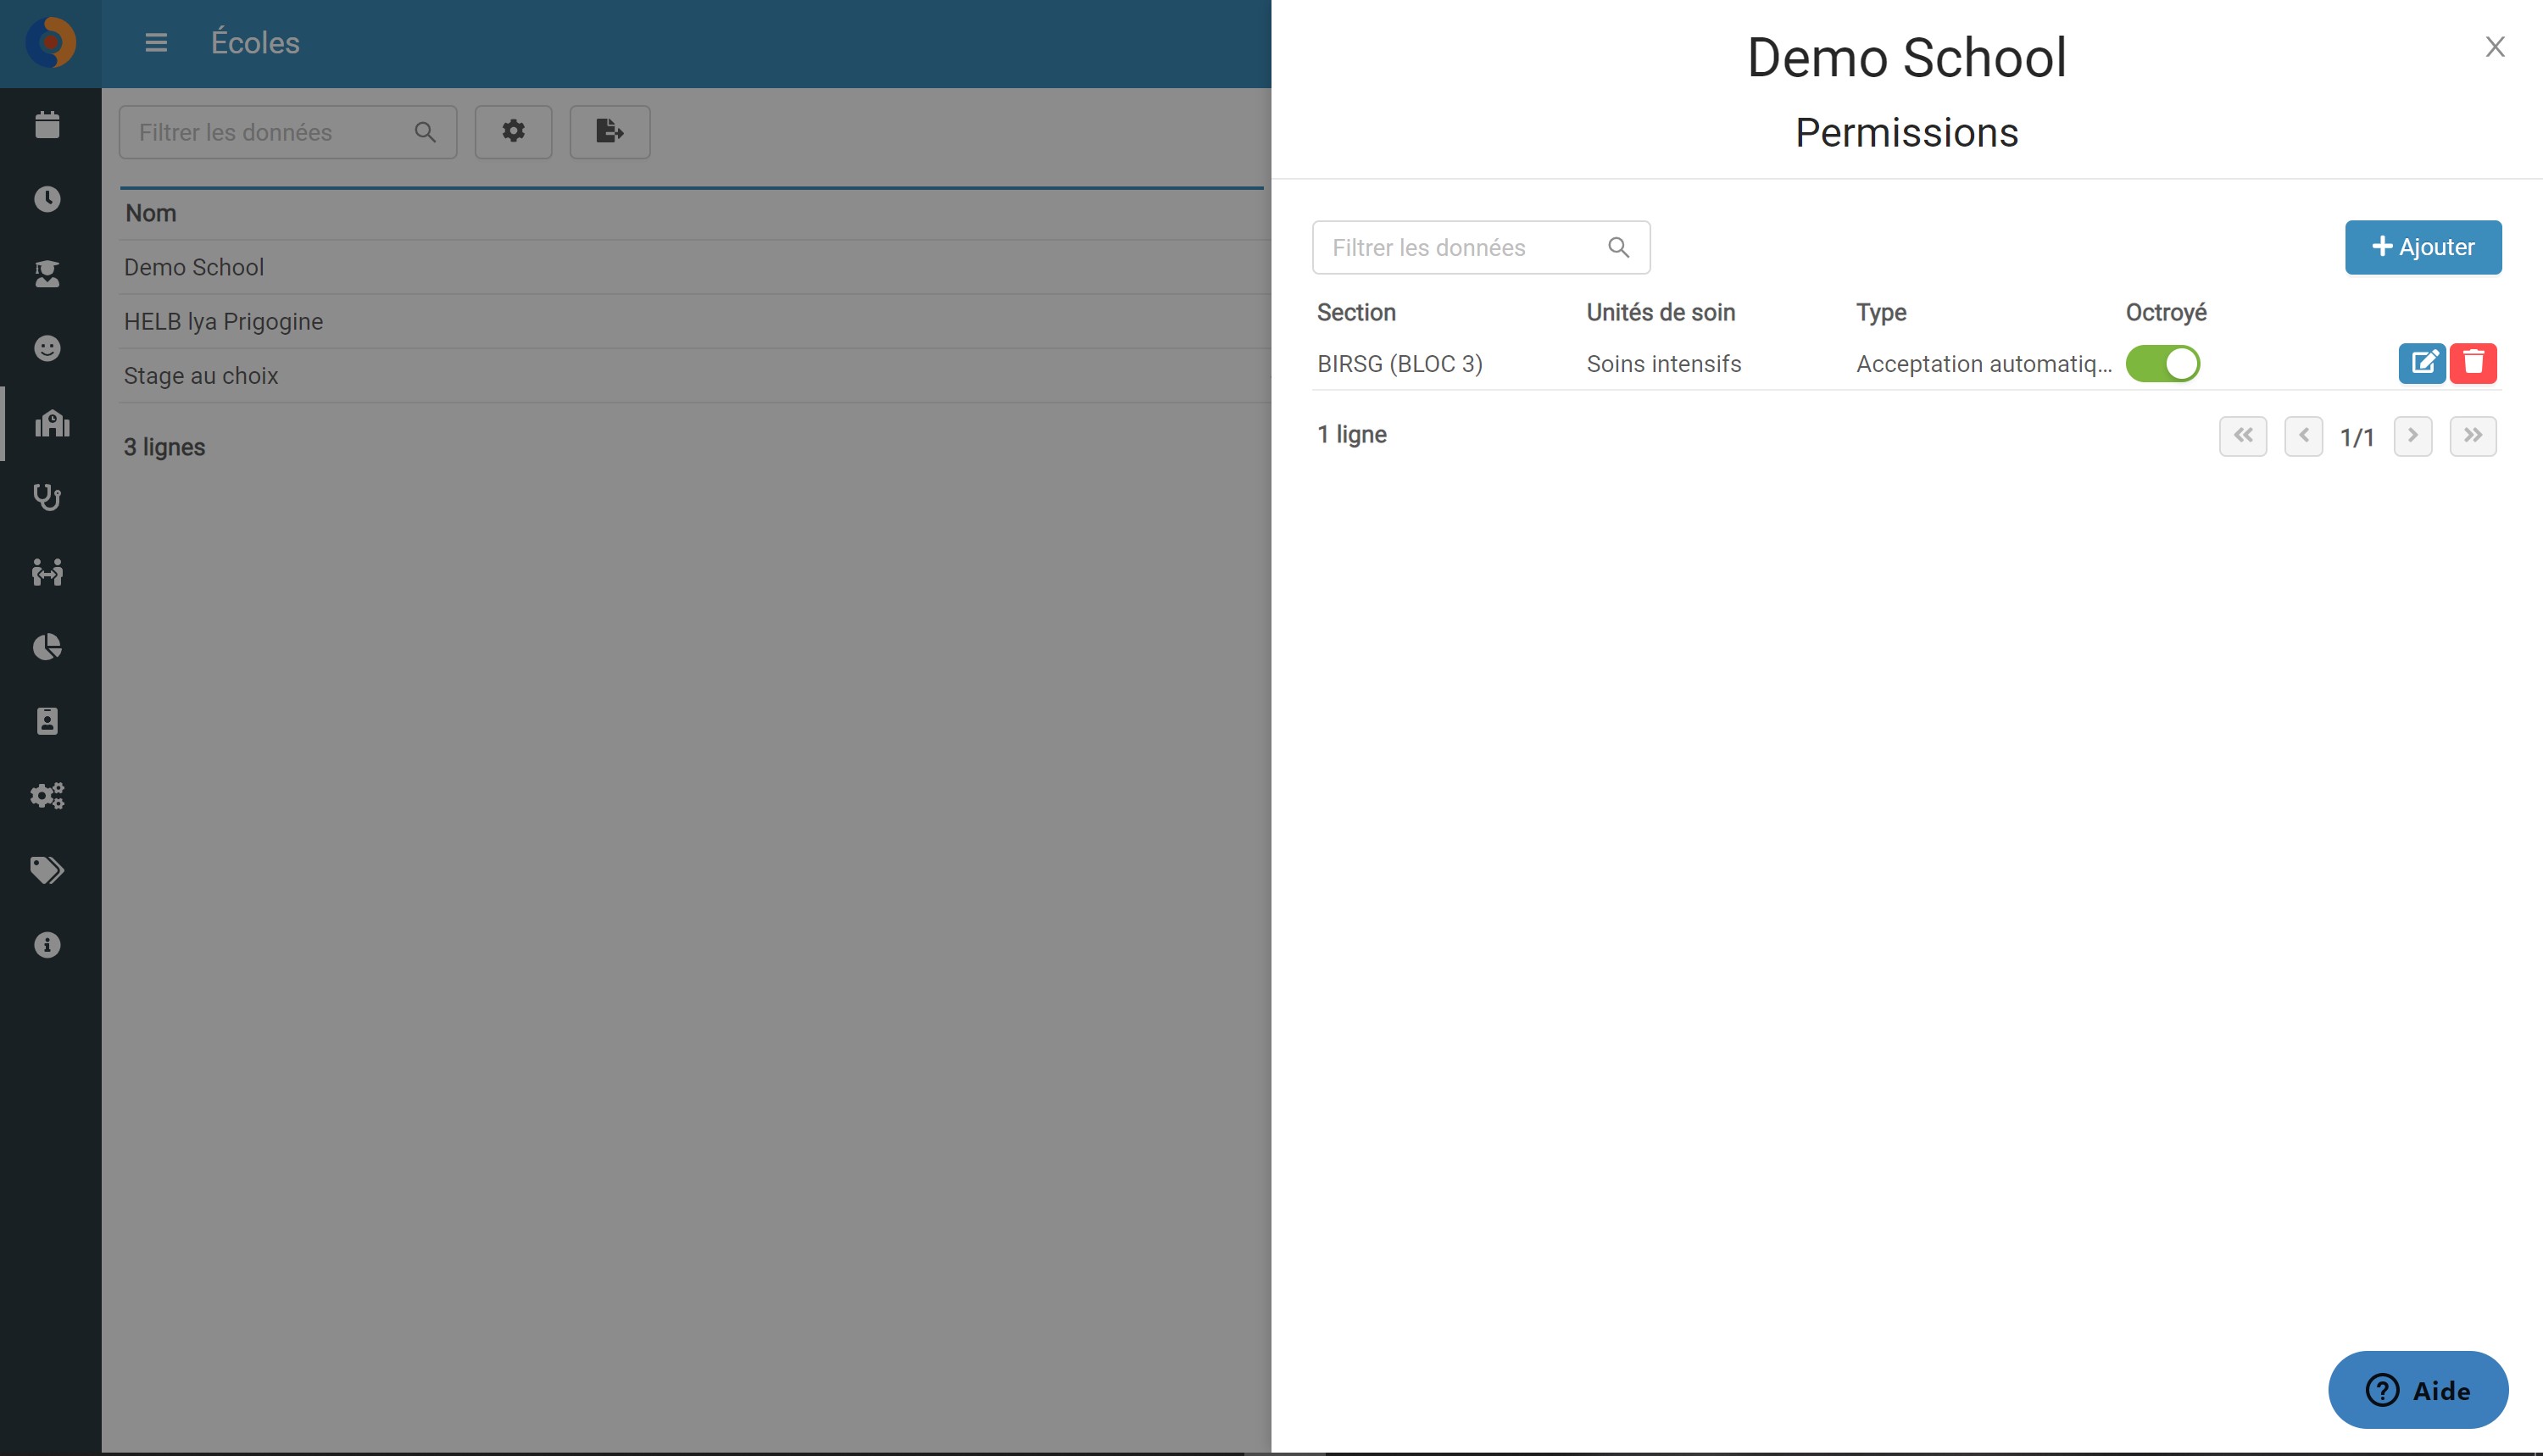This screenshot has height=1456, width=2543.
Task: Close the Demo School permissions panel
Action: pyautogui.click(x=2495, y=47)
